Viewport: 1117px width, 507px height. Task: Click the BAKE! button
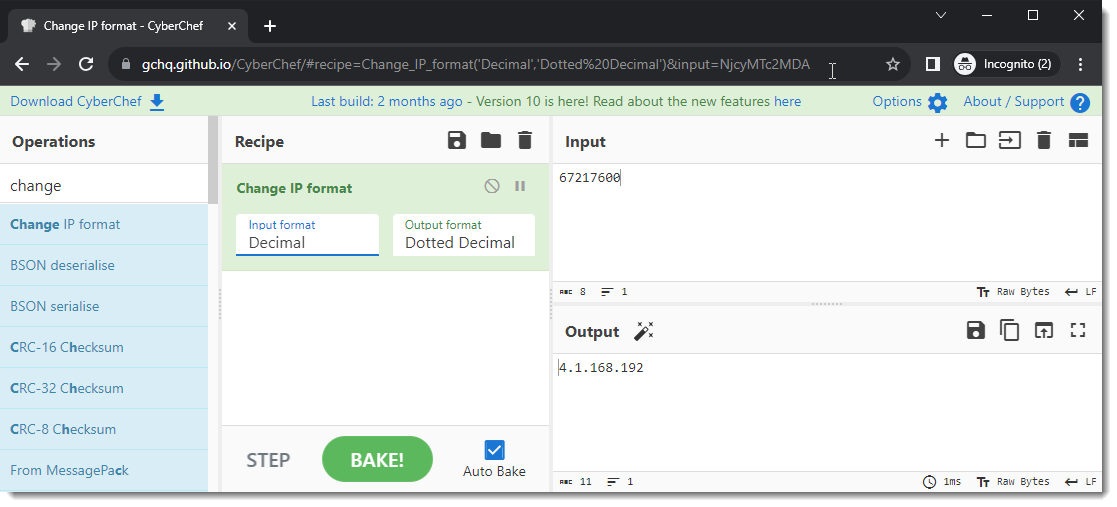click(x=378, y=459)
